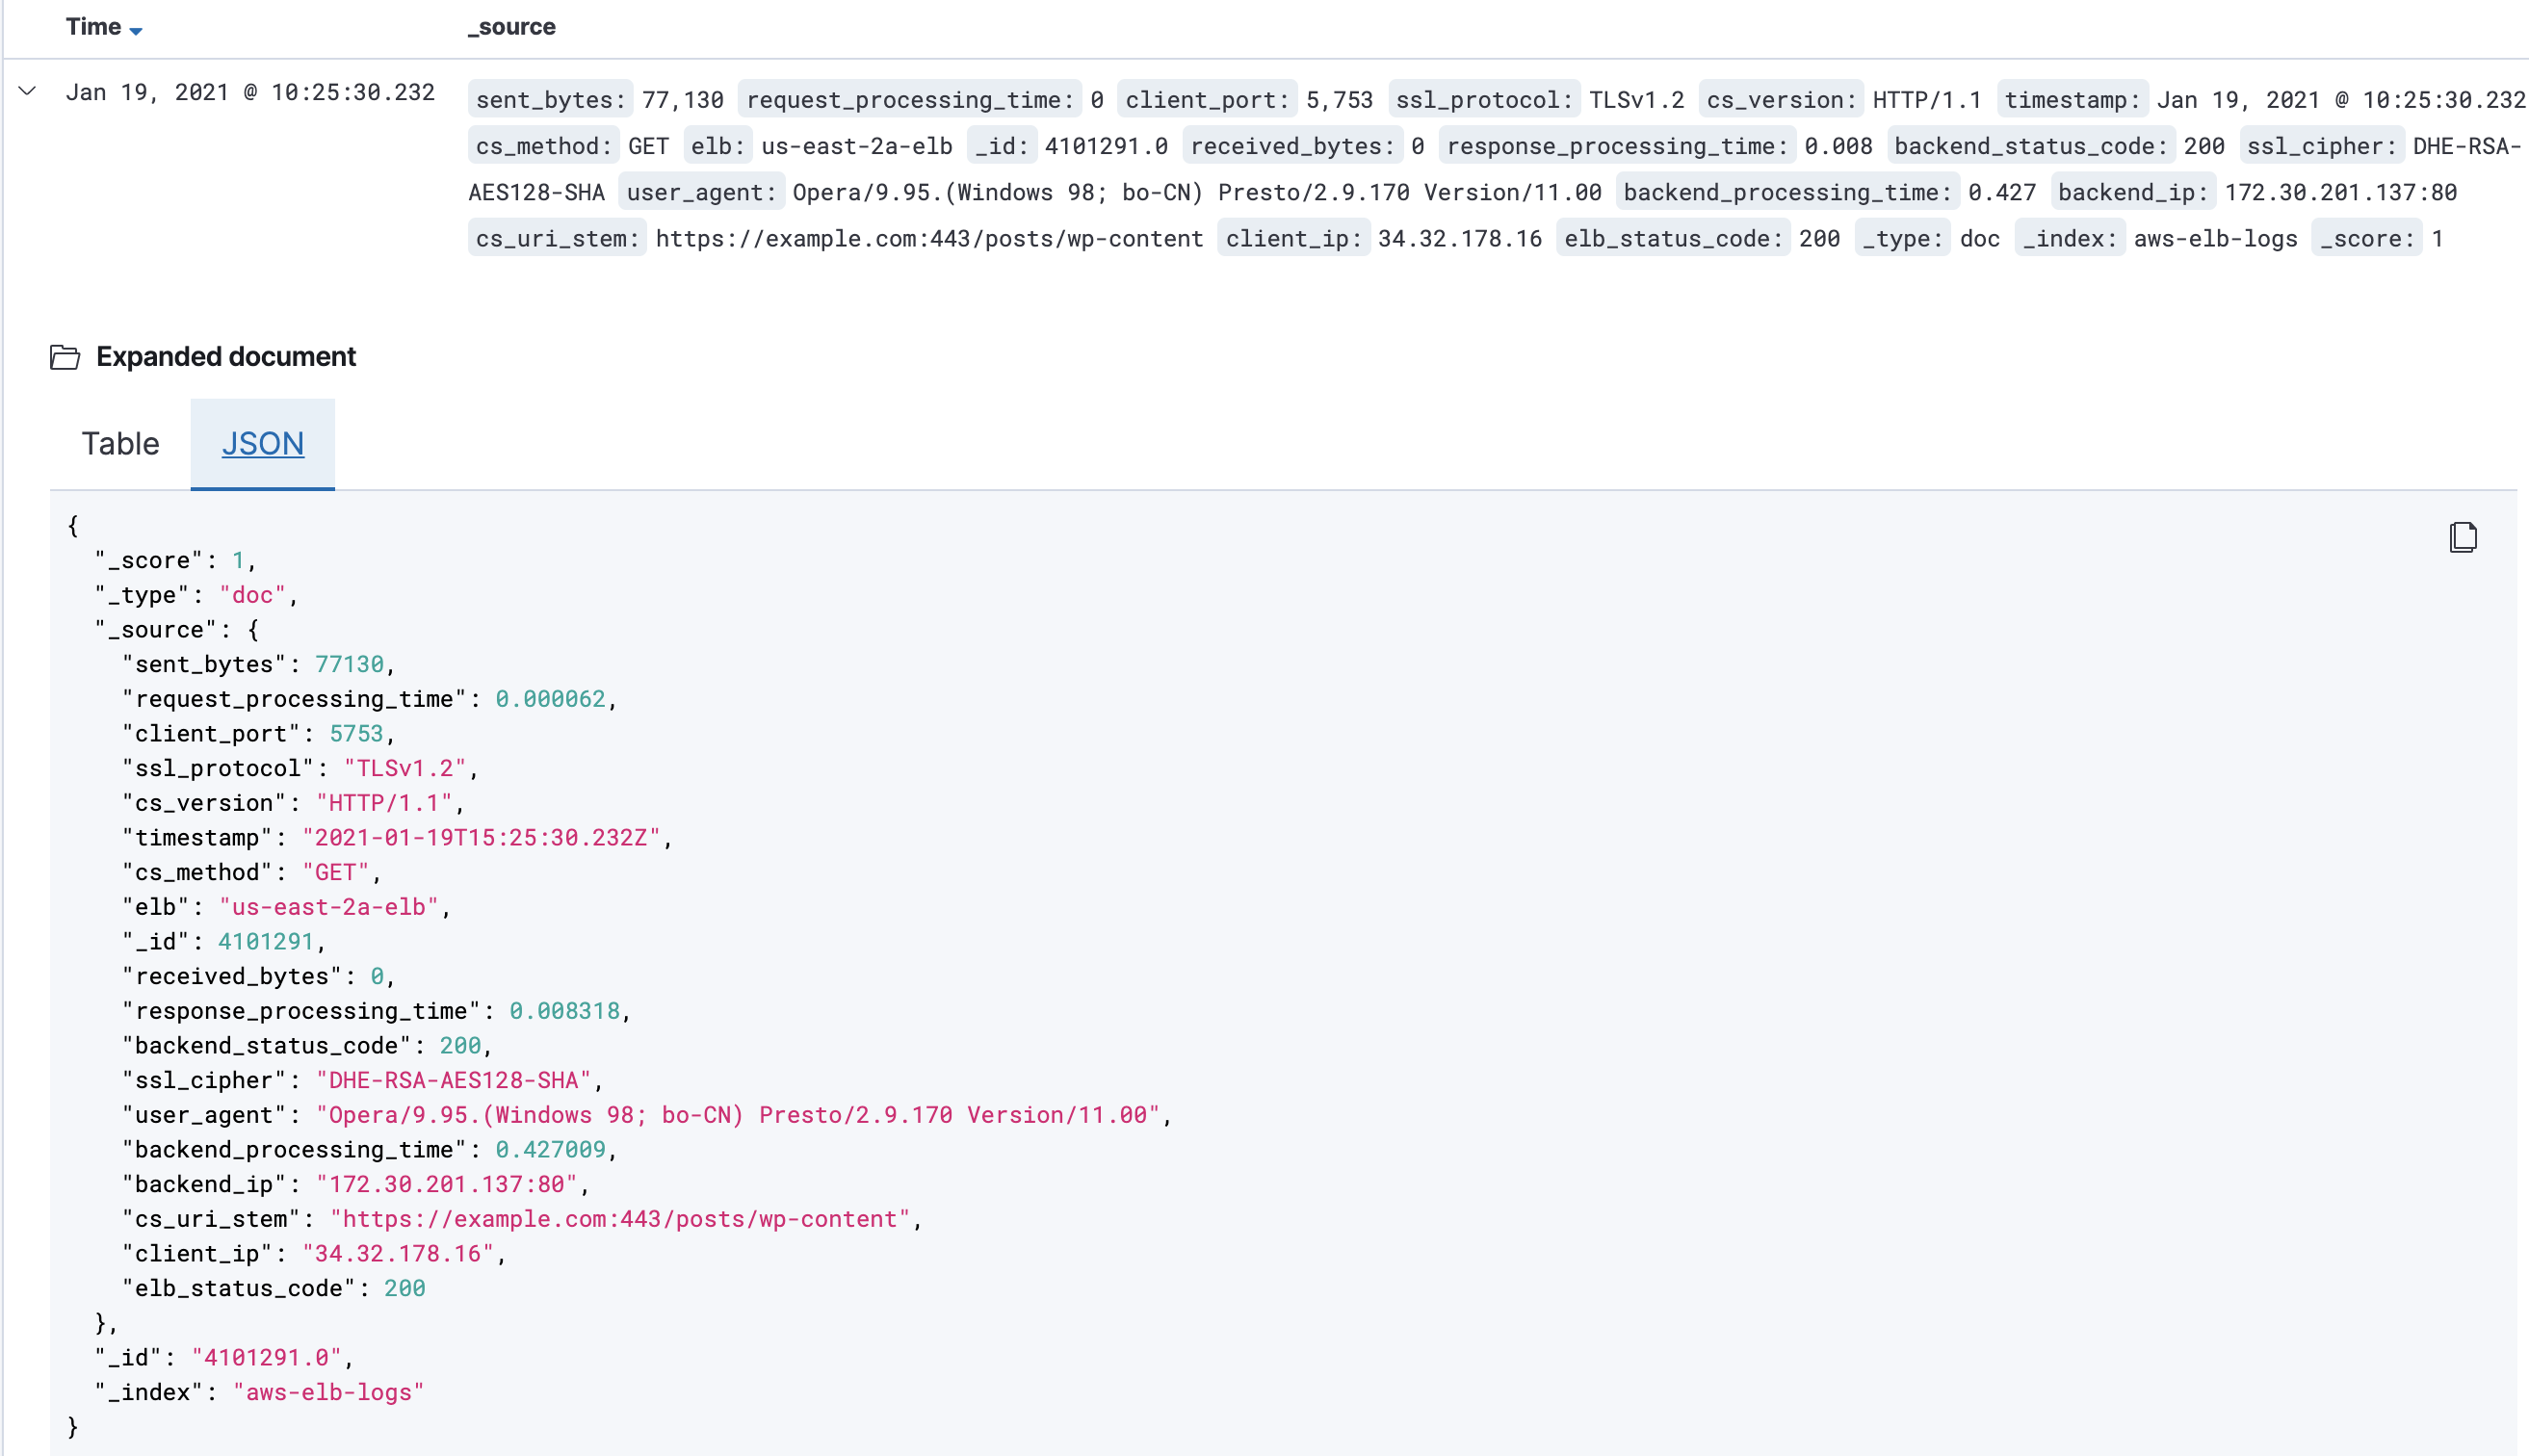Viewport: 2529px width, 1456px height.
Task: Sort by the Time column arrow
Action: coord(136,30)
